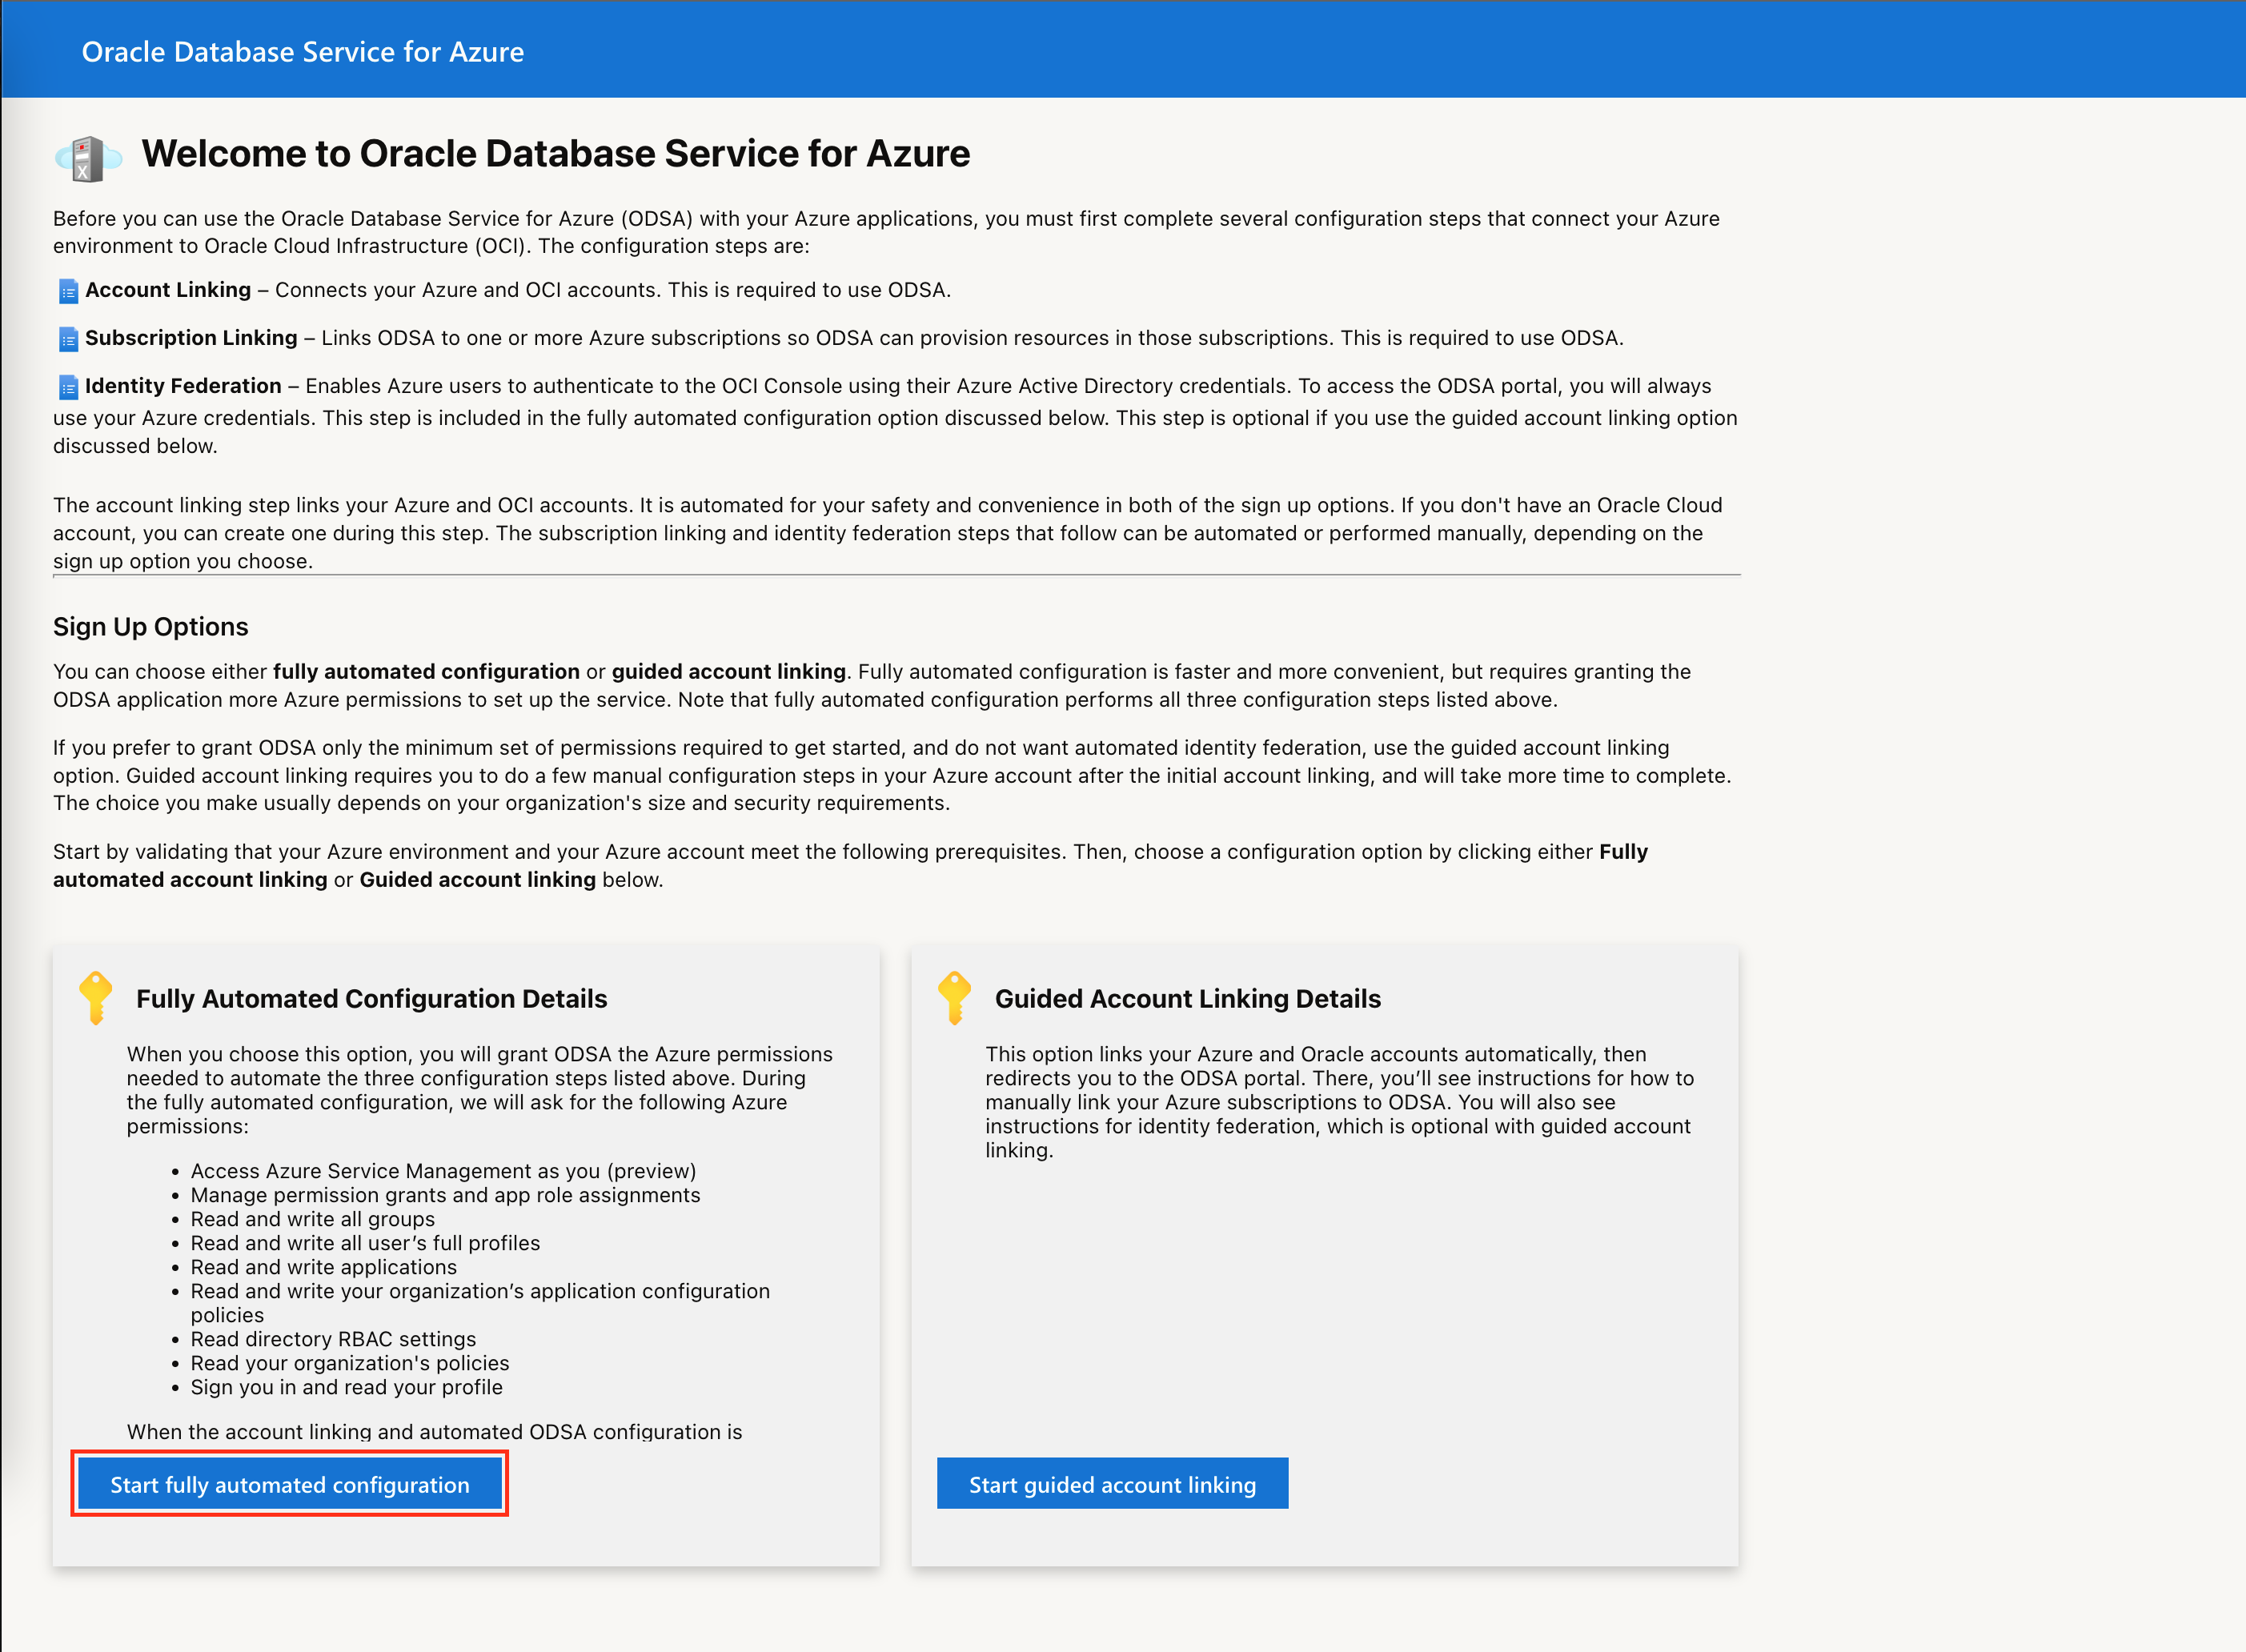
Task: Click the cloud server icon beside Welcome heading
Action: (89, 158)
